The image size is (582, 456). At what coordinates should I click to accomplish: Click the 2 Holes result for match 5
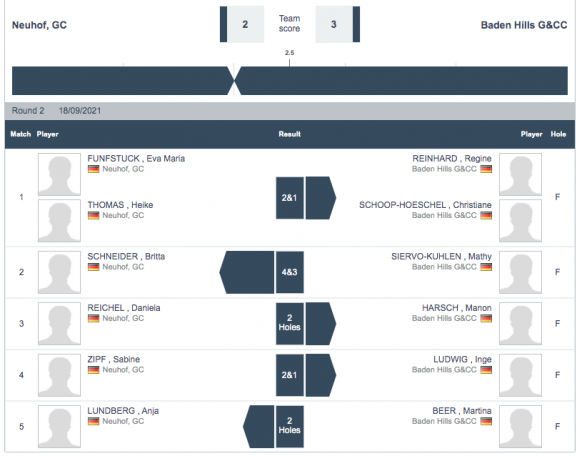290,426
